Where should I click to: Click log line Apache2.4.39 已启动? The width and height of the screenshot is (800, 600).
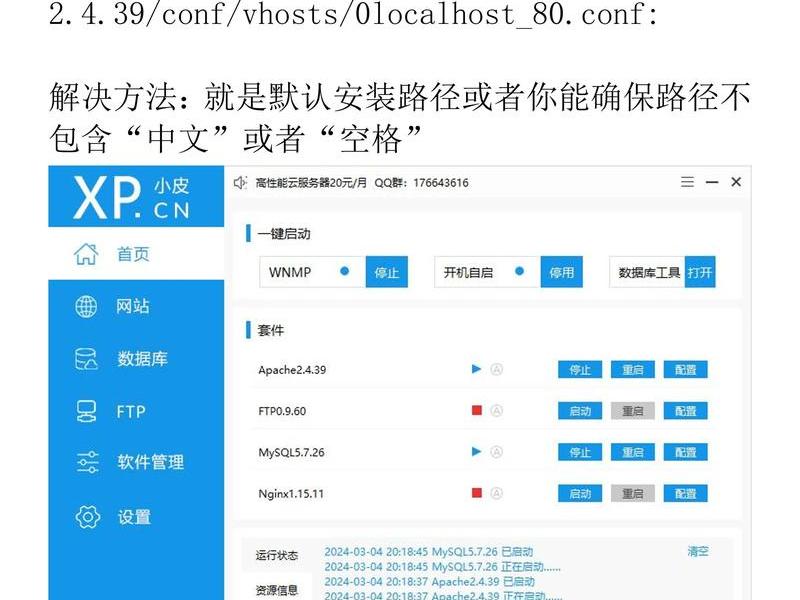click(x=430, y=582)
